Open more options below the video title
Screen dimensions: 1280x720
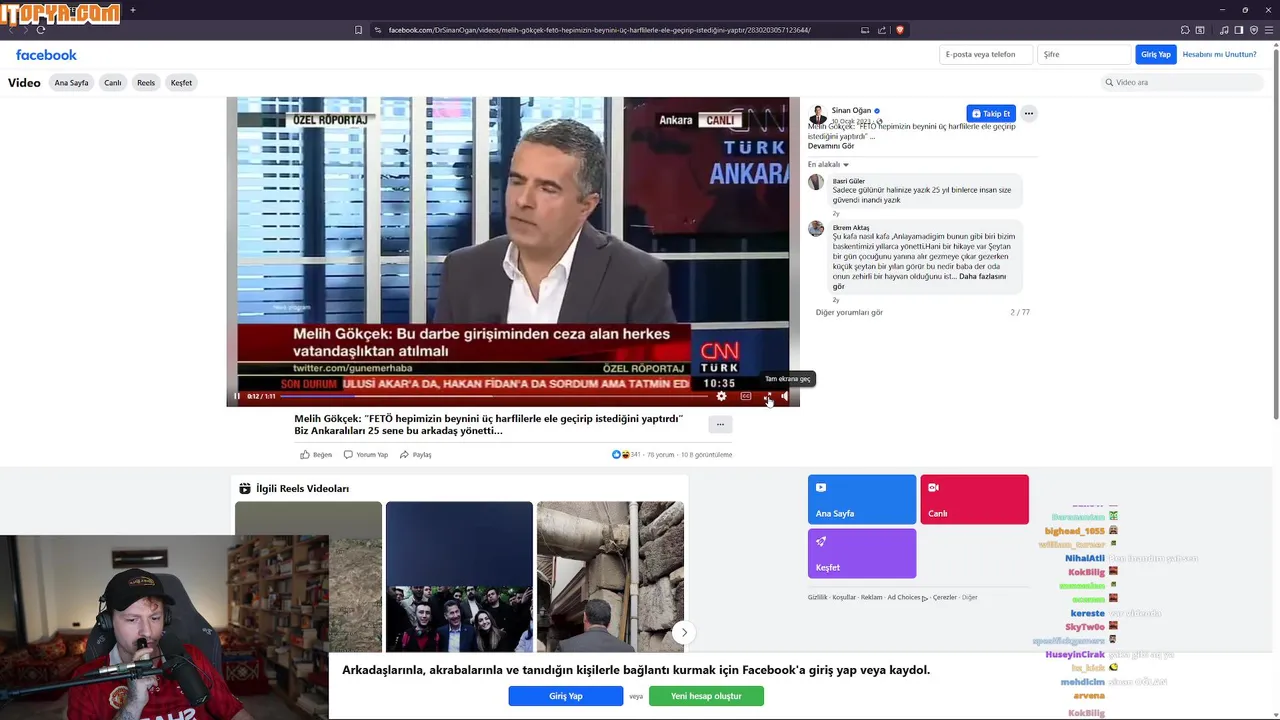coord(720,425)
